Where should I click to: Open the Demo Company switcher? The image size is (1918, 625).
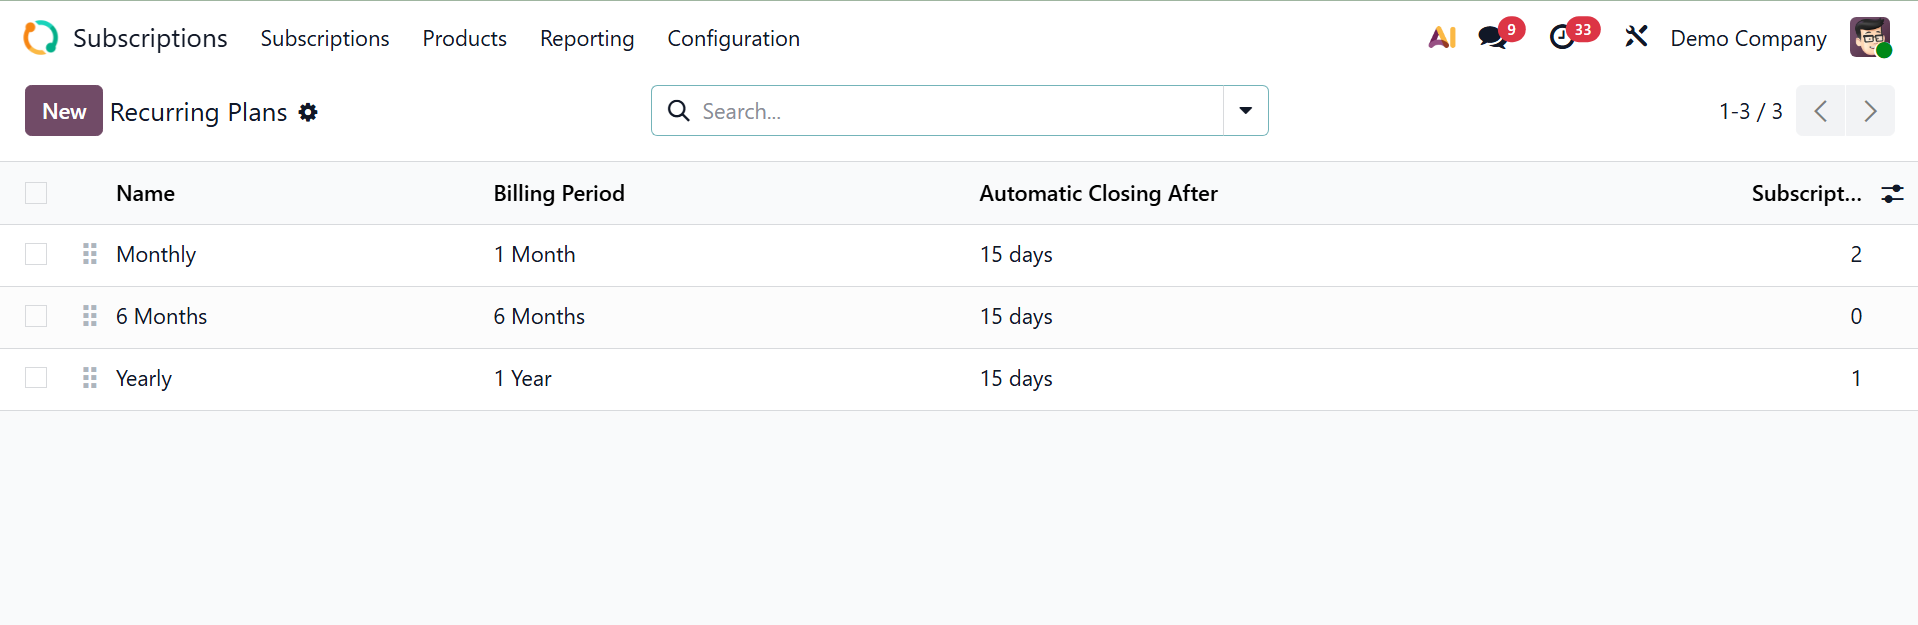1748,38
